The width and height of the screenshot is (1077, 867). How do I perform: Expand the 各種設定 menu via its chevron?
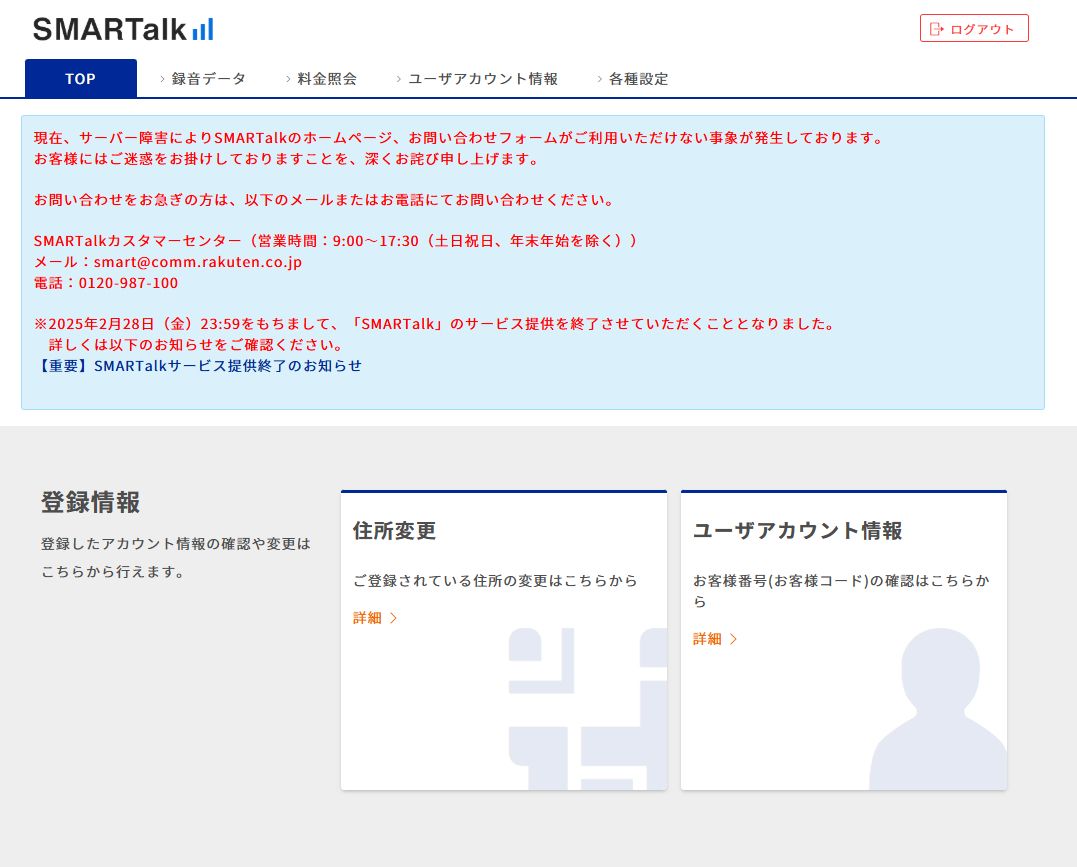click(600, 78)
